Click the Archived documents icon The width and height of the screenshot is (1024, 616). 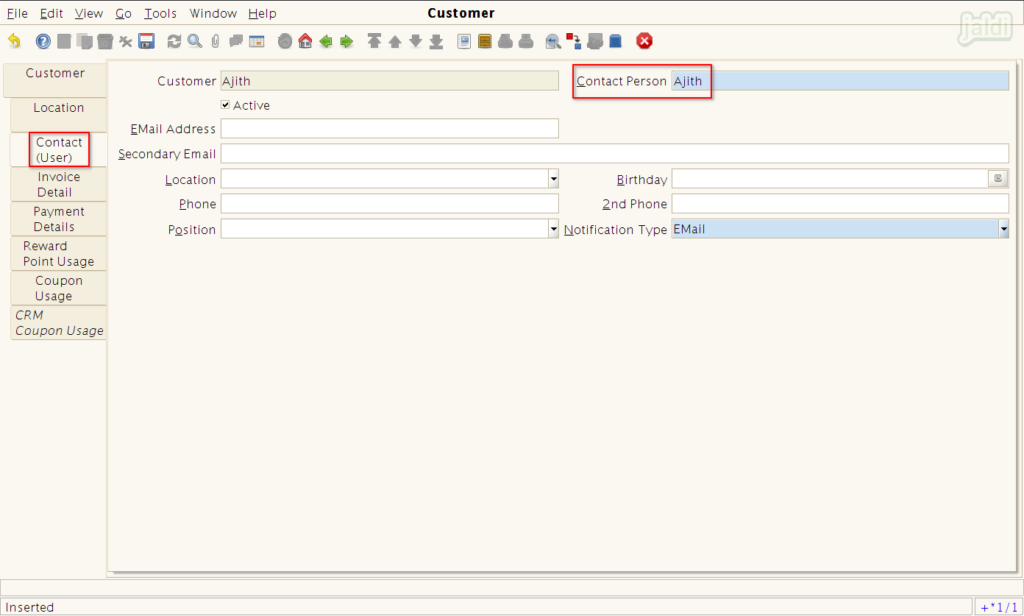(485, 41)
